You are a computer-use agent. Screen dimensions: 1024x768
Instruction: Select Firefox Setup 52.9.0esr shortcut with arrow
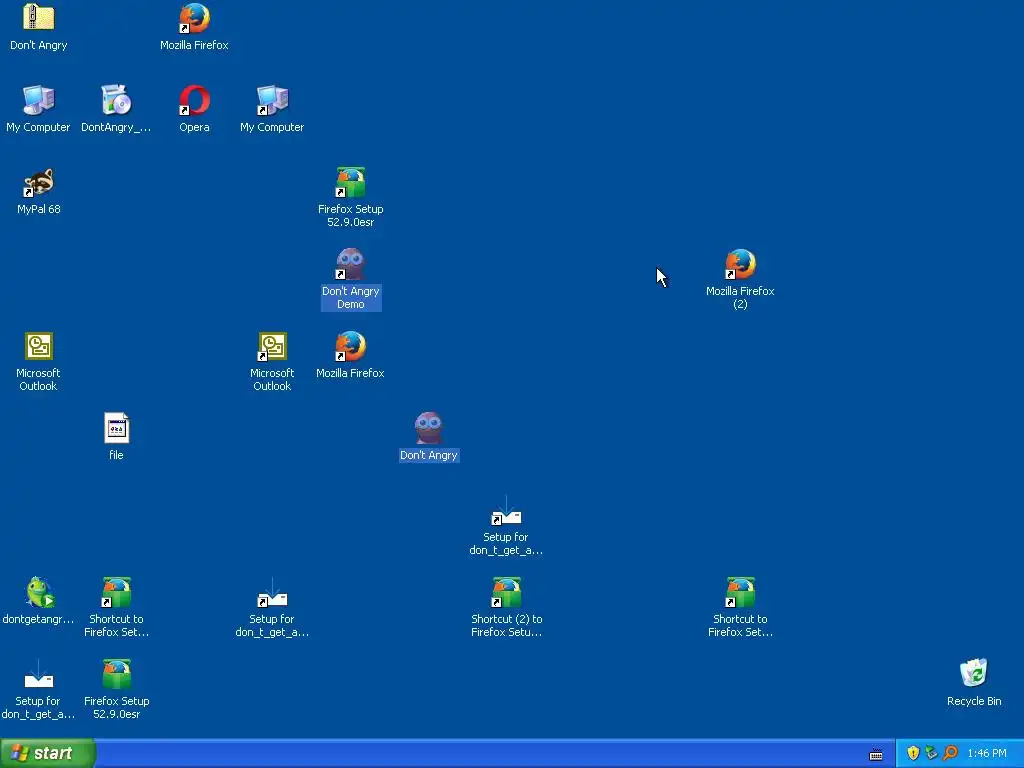tap(350, 182)
